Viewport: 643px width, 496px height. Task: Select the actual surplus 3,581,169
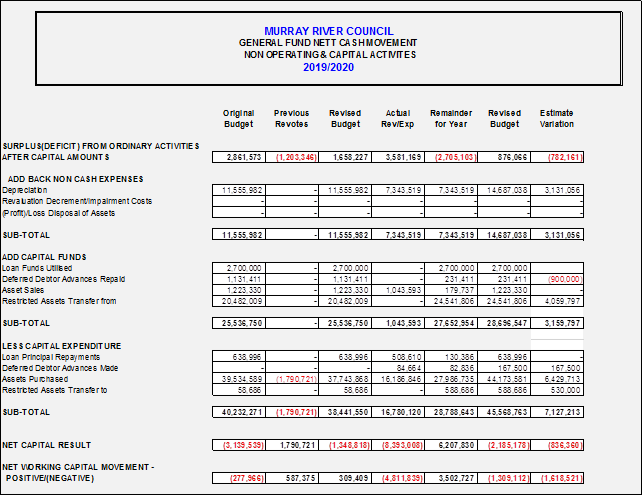point(398,157)
